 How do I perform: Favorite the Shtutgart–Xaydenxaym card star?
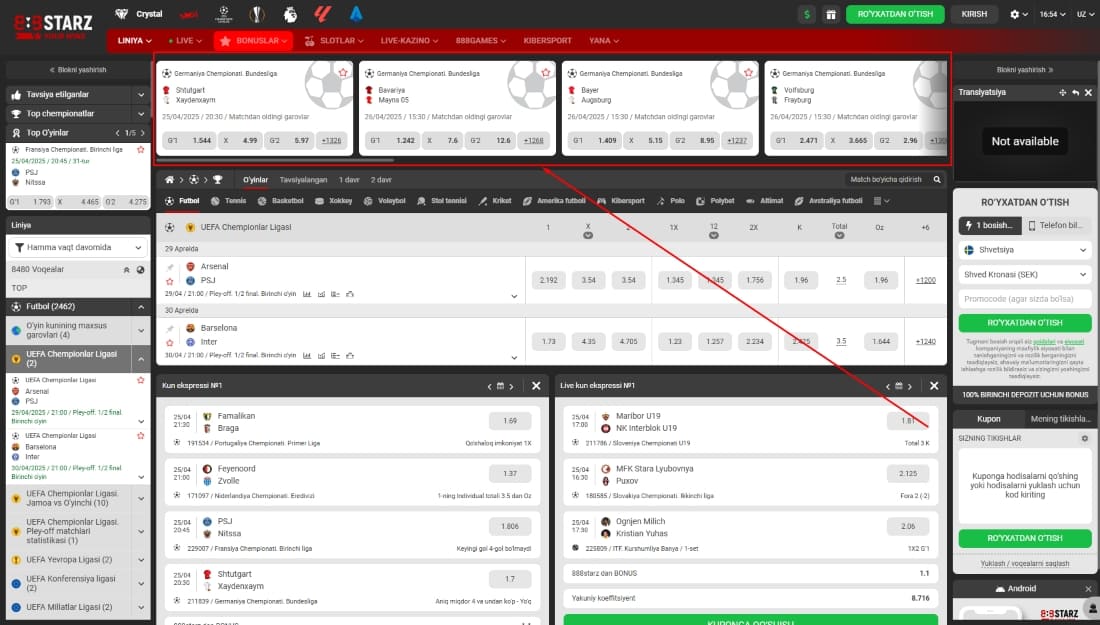(343, 72)
